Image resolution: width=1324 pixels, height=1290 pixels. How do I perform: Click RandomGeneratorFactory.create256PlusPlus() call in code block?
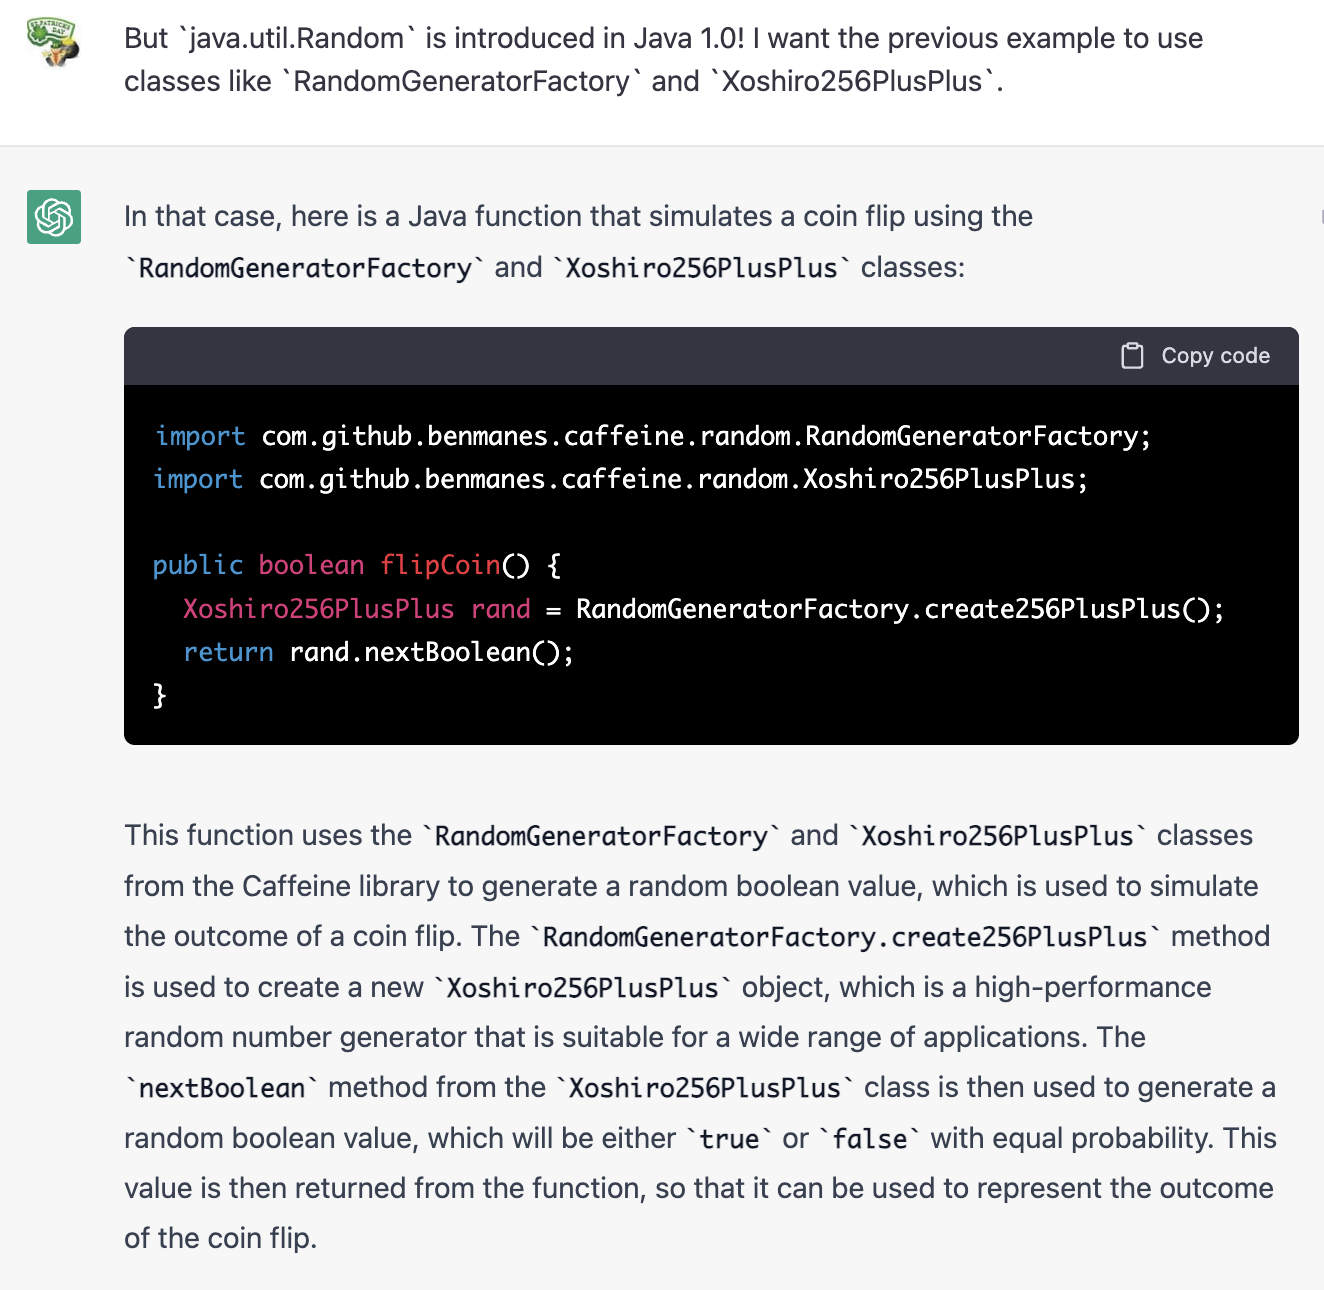pyautogui.click(x=900, y=609)
